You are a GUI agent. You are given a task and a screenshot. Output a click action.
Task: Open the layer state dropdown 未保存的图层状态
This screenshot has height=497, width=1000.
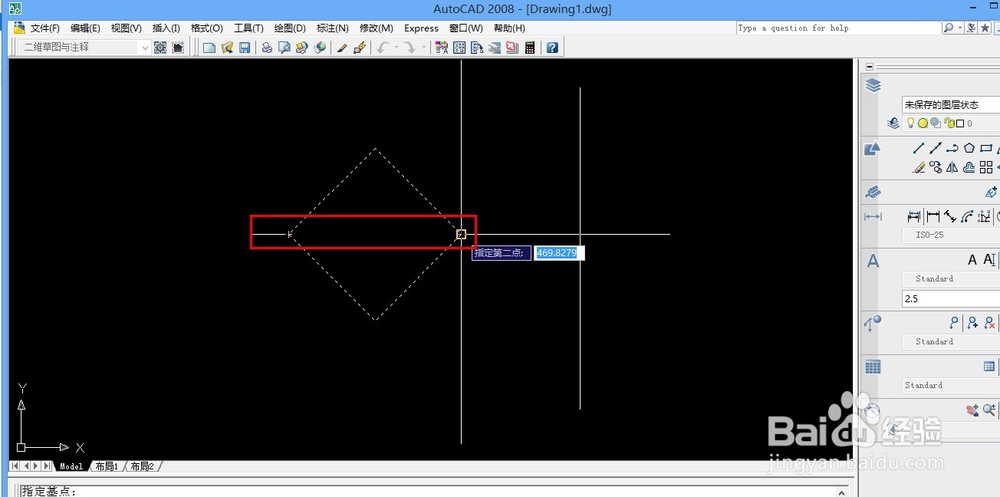(951, 105)
